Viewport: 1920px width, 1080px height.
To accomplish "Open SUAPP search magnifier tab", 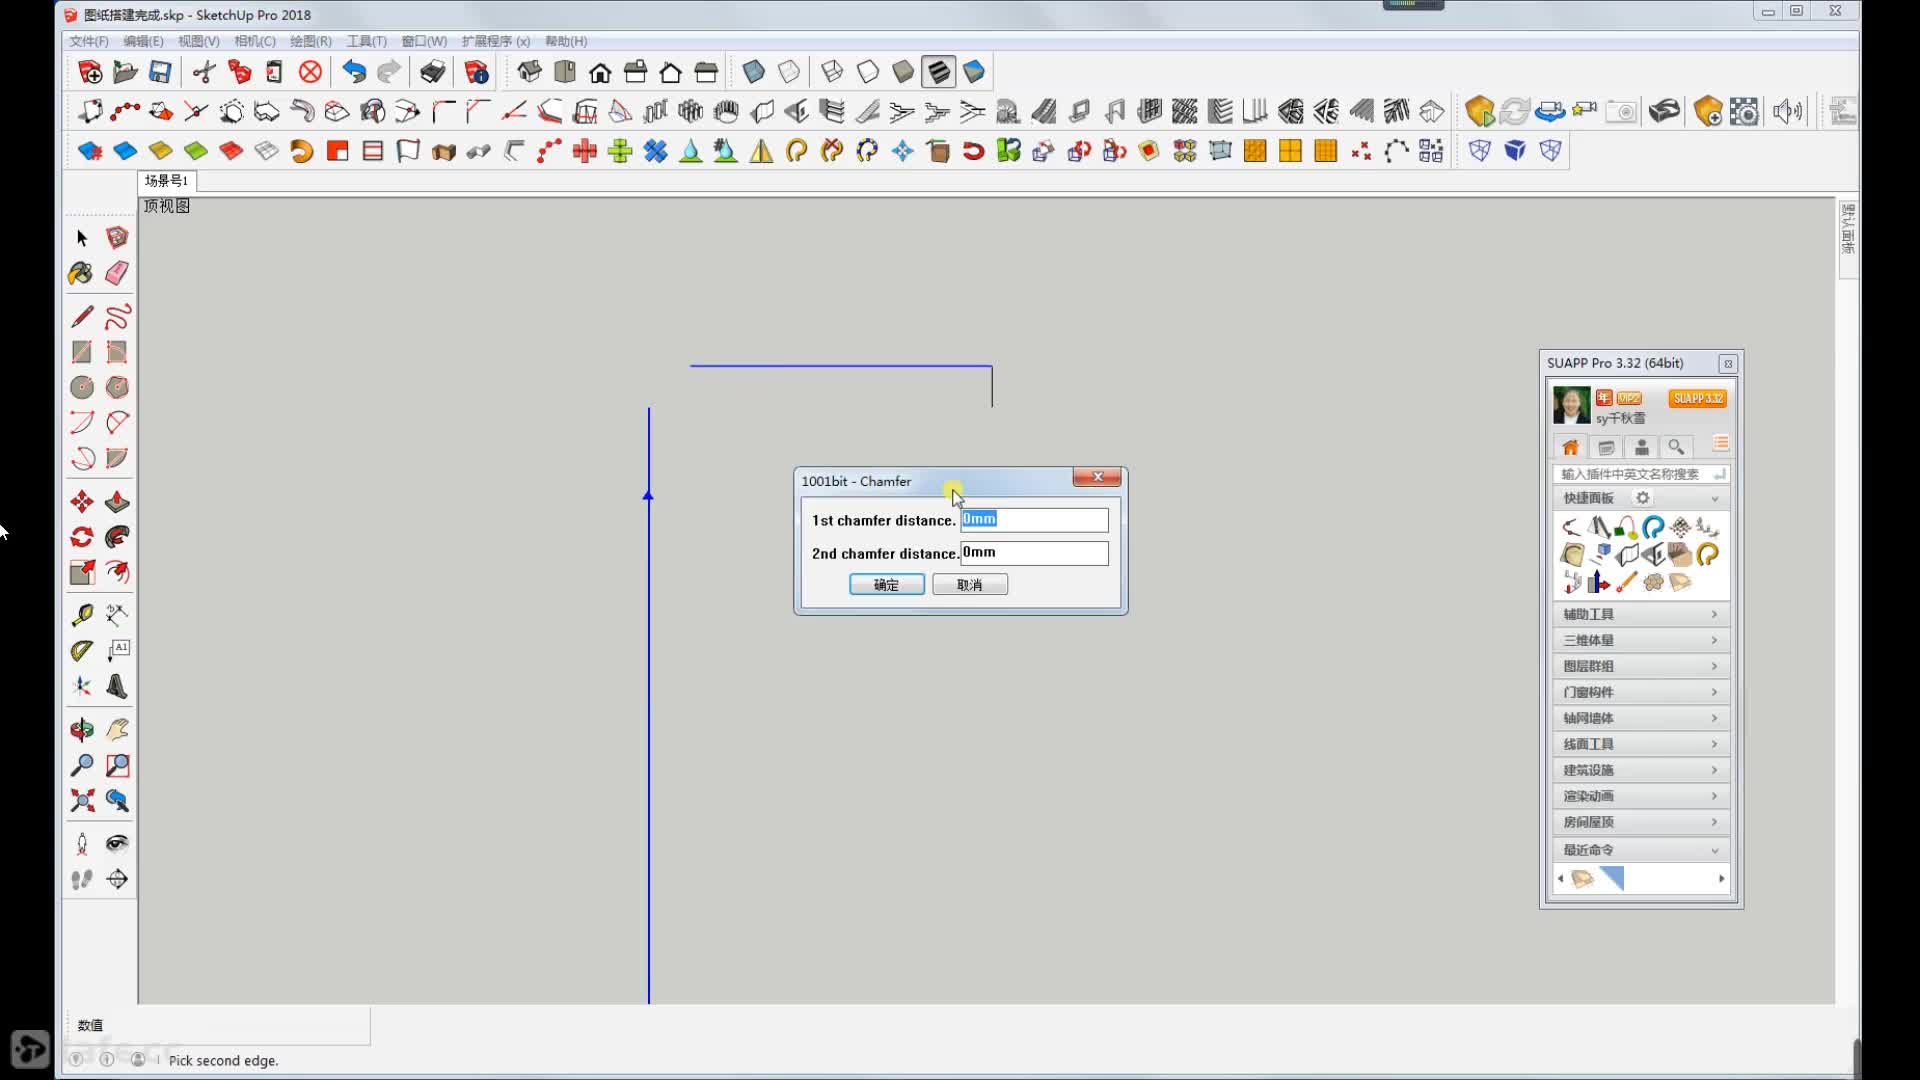I will tap(1676, 447).
